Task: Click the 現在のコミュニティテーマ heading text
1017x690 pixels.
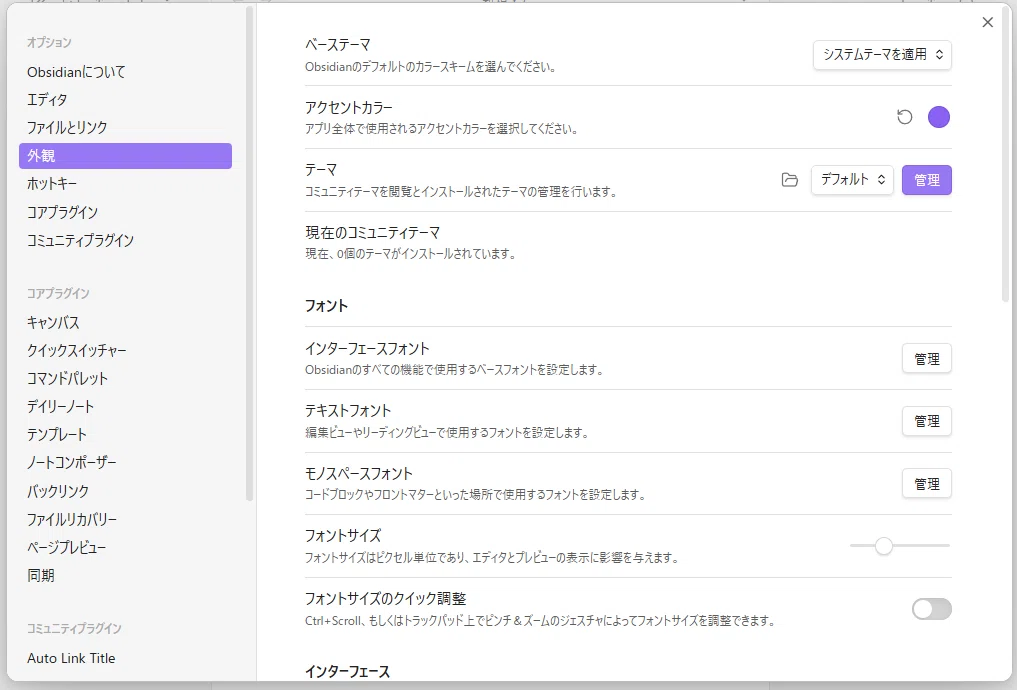Action: pyautogui.click(x=373, y=232)
